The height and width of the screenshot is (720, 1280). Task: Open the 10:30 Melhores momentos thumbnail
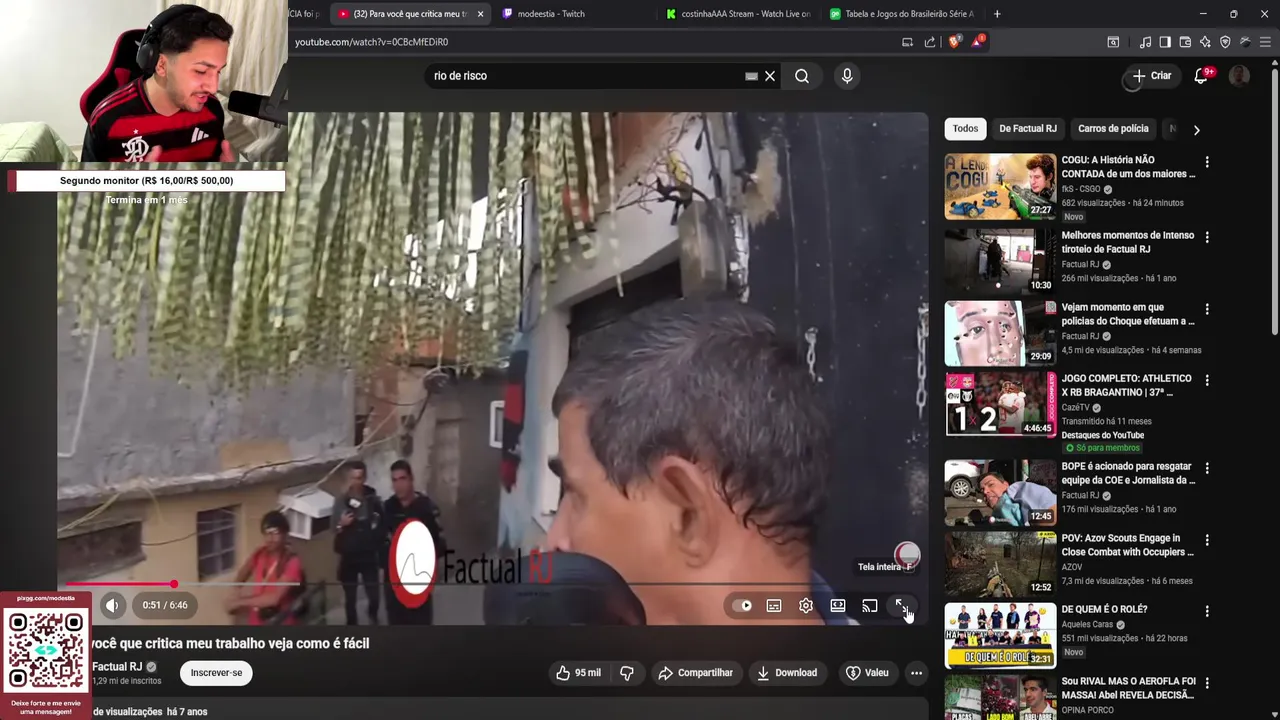(x=1000, y=261)
